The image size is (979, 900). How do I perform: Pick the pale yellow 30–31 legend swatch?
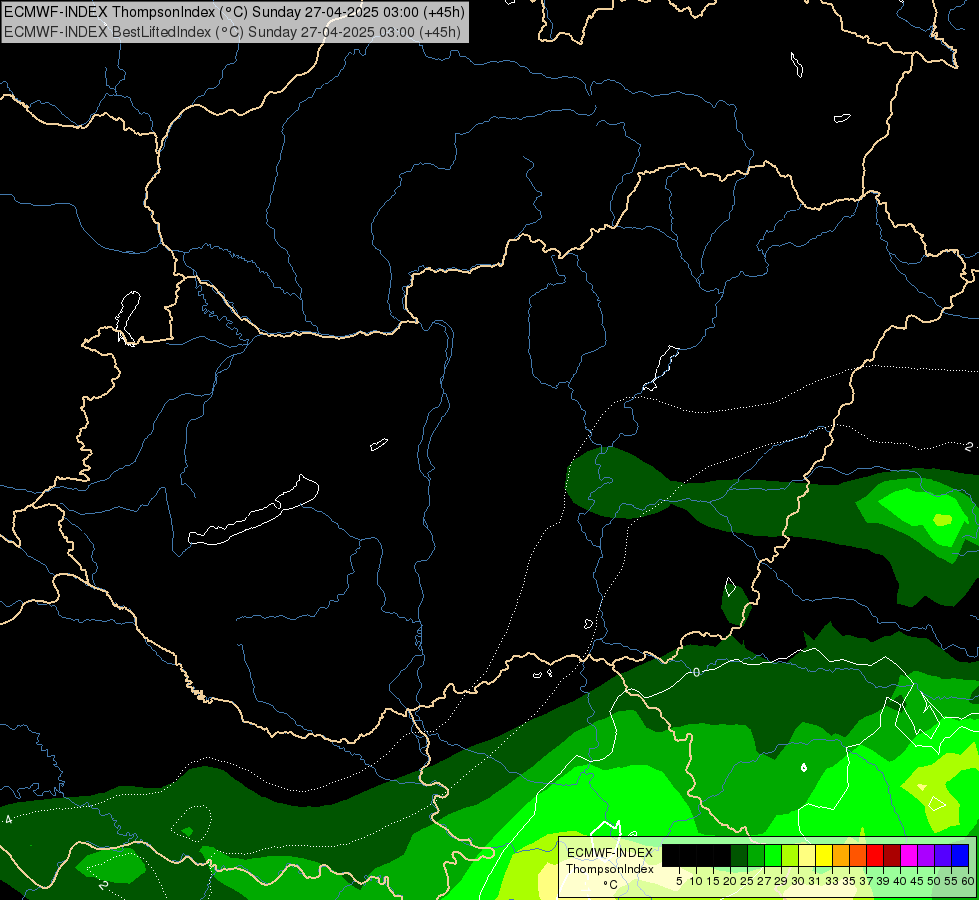(807, 856)
